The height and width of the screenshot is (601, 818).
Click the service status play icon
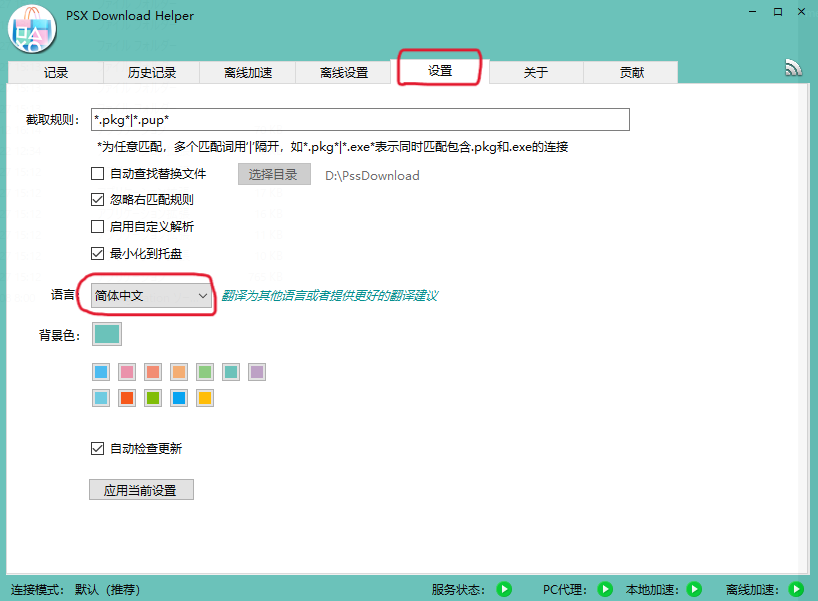click(505, 589)
